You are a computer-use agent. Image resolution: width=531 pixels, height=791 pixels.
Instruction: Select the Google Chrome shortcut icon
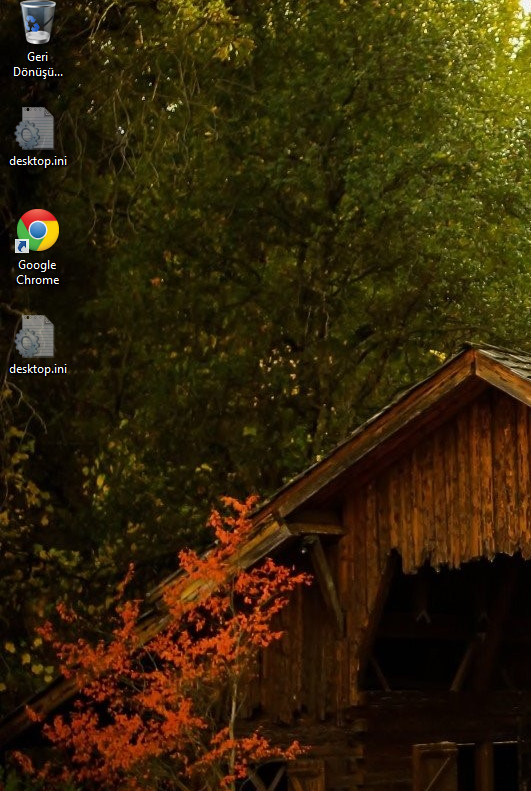pyautogui.click(x=38, y=231)
